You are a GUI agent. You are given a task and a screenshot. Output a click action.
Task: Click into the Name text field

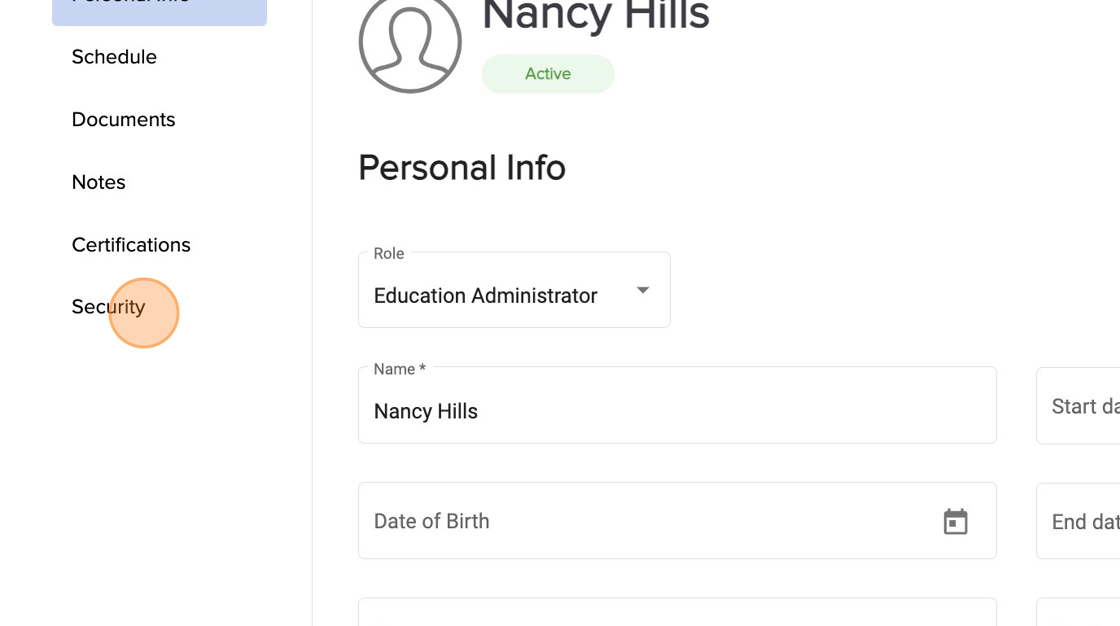(x=677, y=410)
